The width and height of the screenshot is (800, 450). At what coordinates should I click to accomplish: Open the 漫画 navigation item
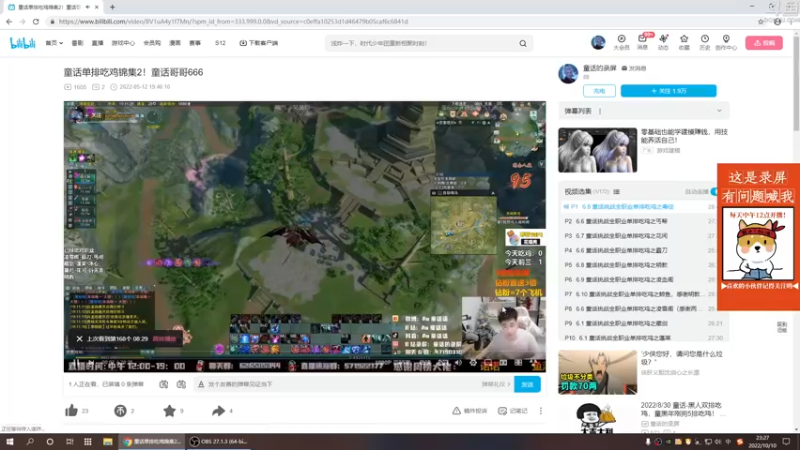point(175,43)
